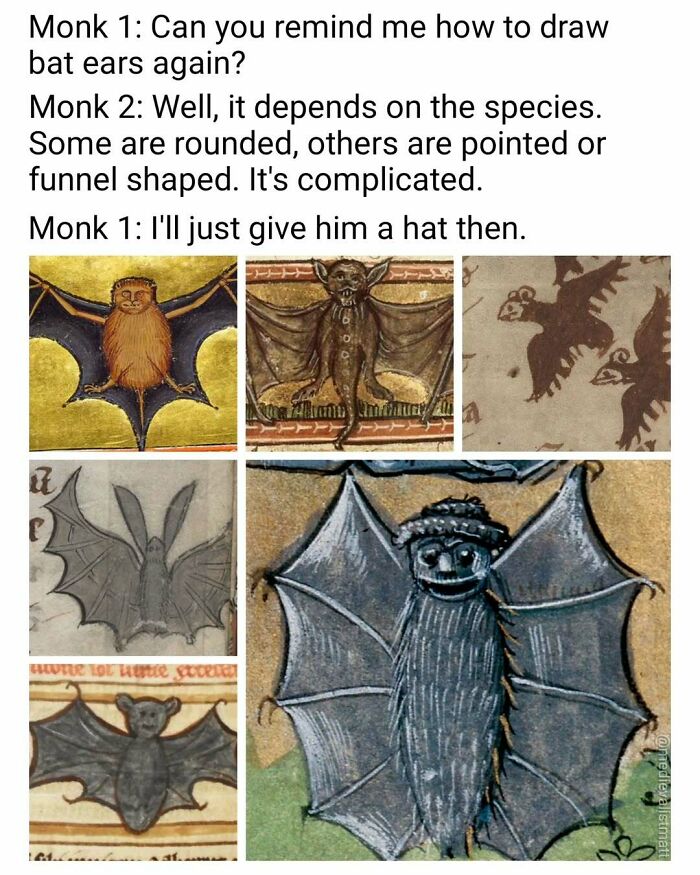Select the line 'Well, it depends on the species.'
This screenshot has height=875, width=700.
point(377,107)
